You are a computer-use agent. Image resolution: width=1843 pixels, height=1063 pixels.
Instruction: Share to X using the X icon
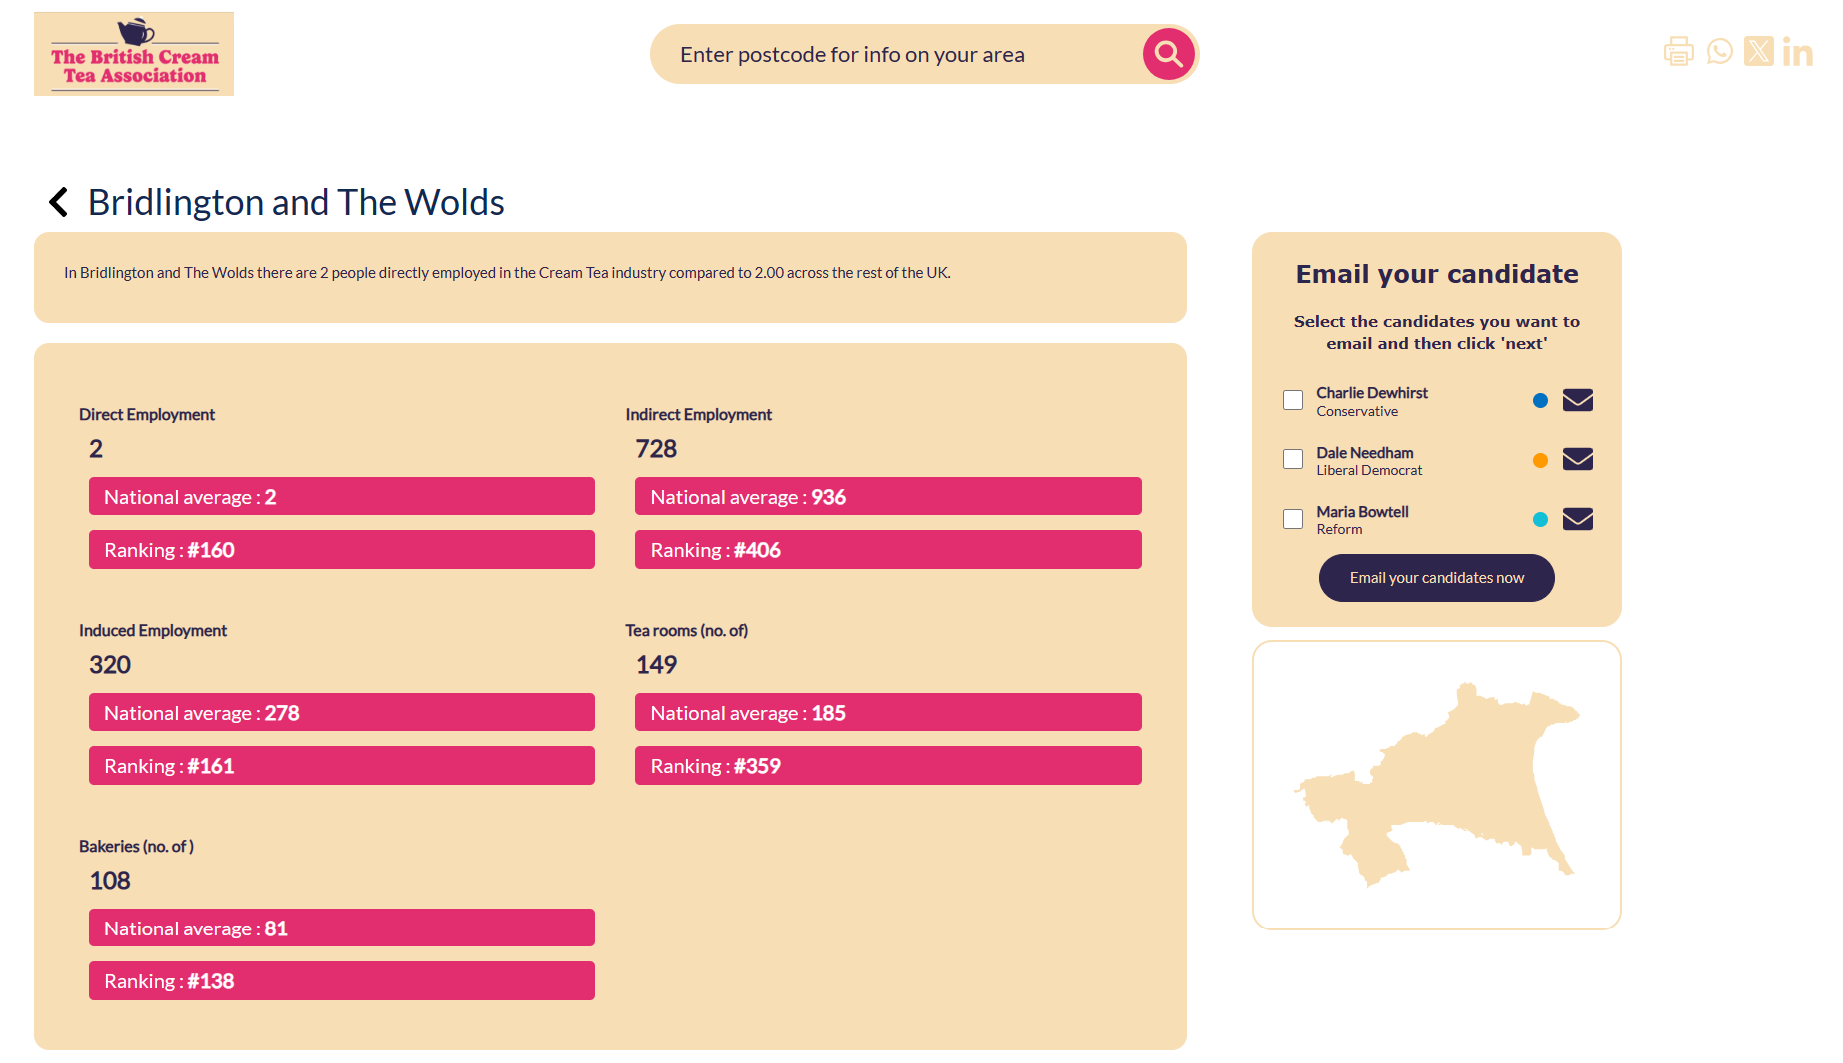(x=1758, y=51)
